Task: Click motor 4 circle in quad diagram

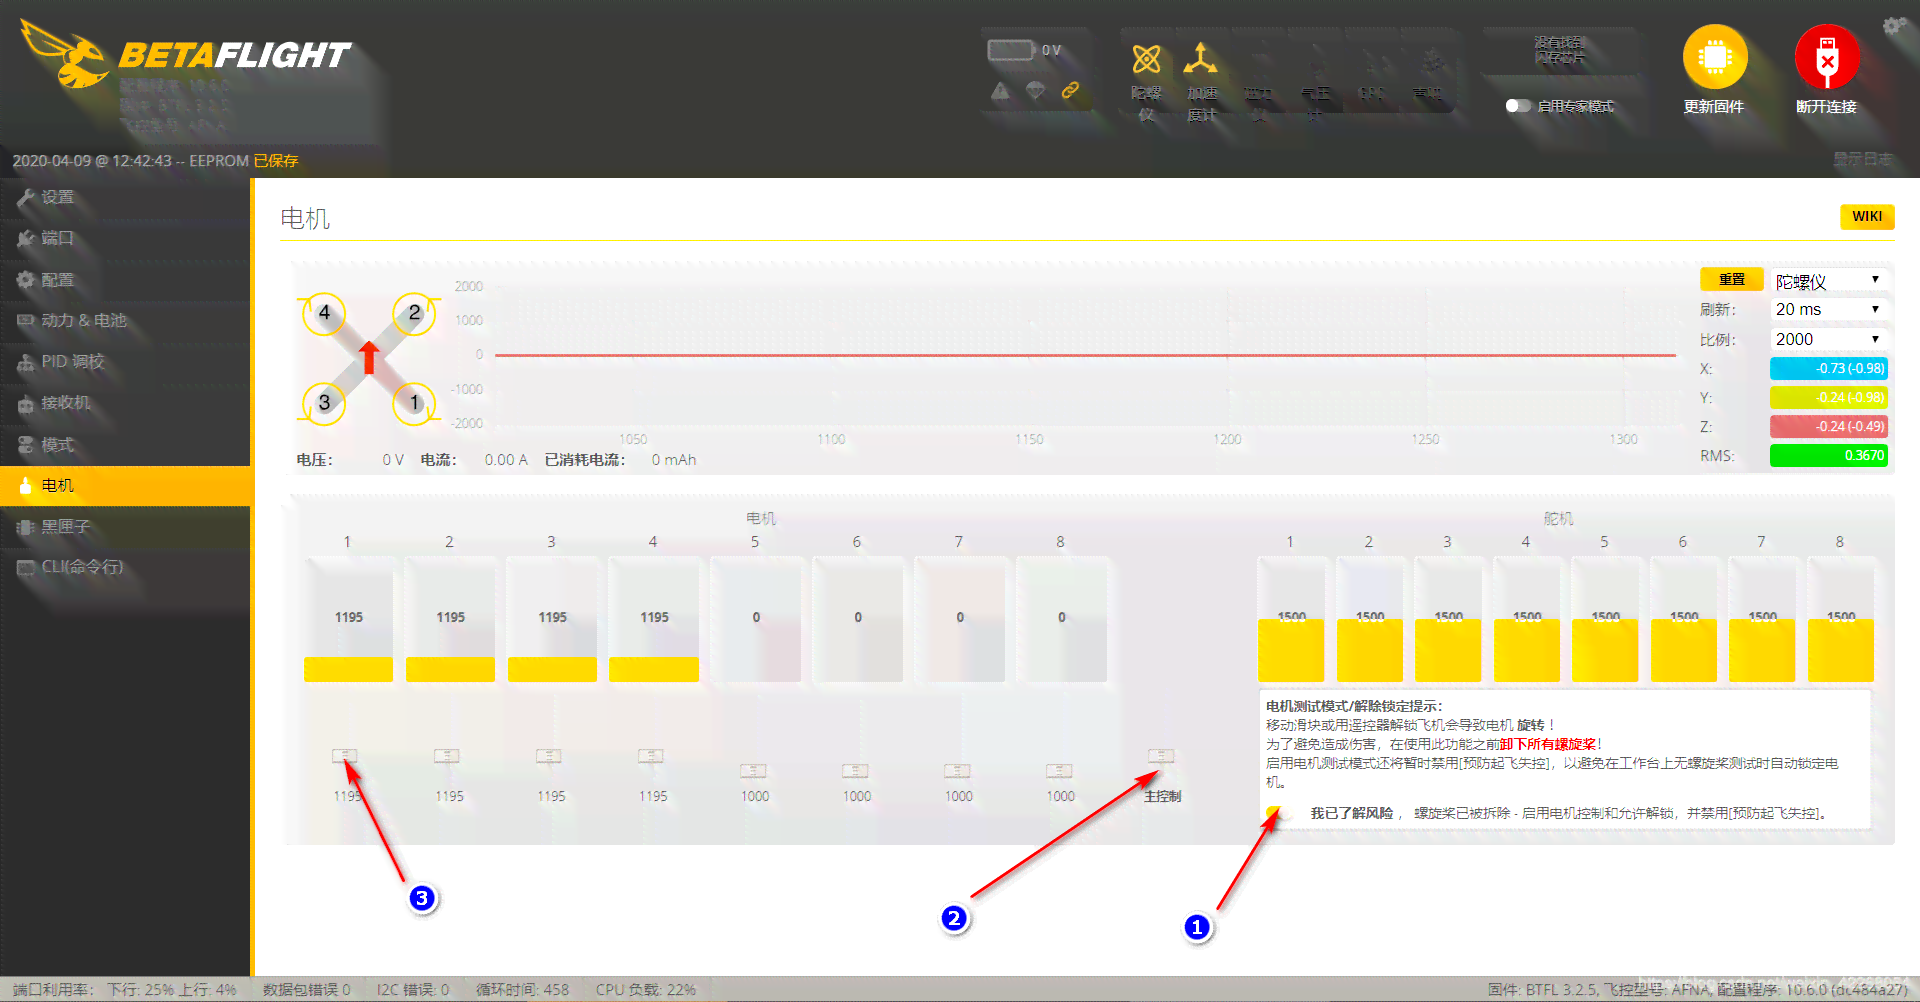Action: (324, 313)
